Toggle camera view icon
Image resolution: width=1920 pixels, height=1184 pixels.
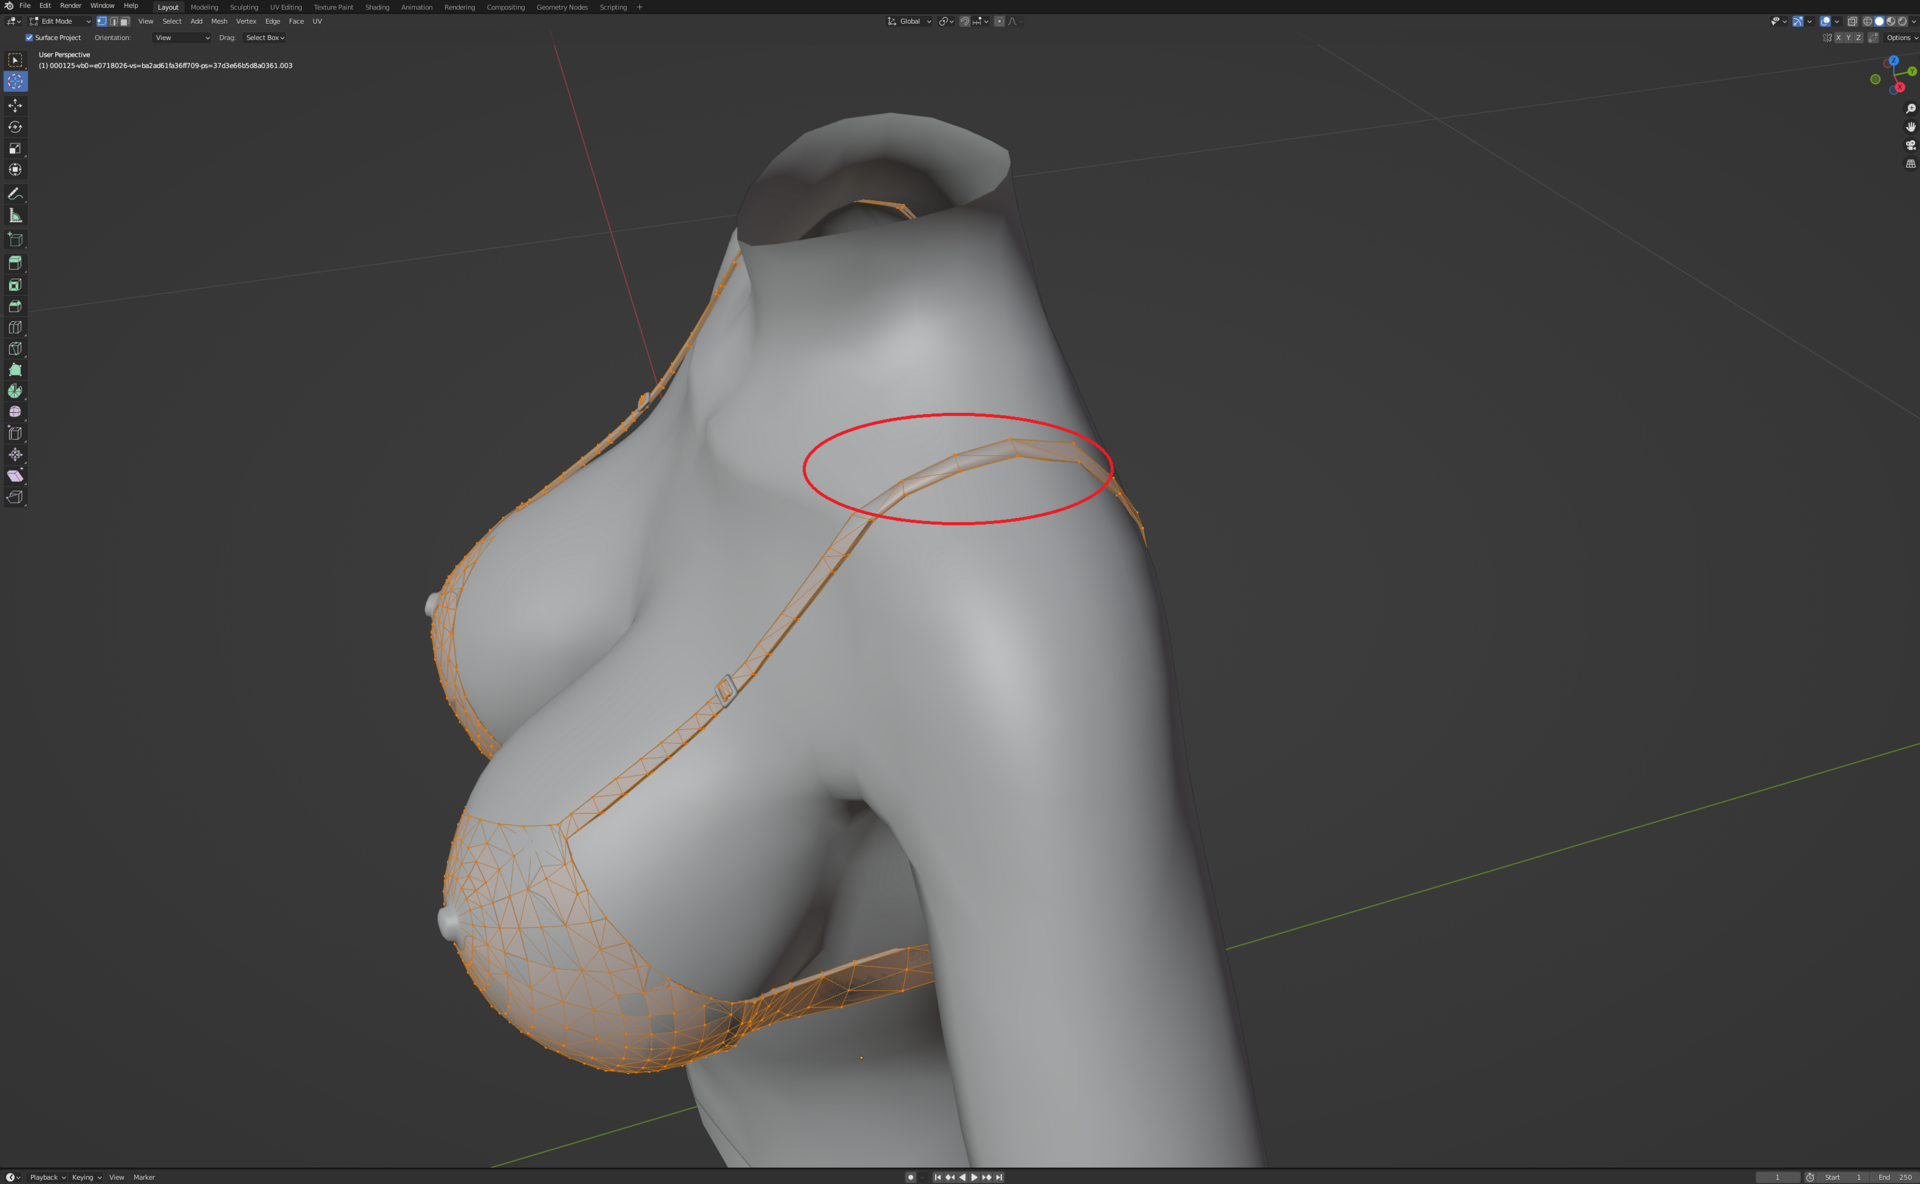(1910, 145)
